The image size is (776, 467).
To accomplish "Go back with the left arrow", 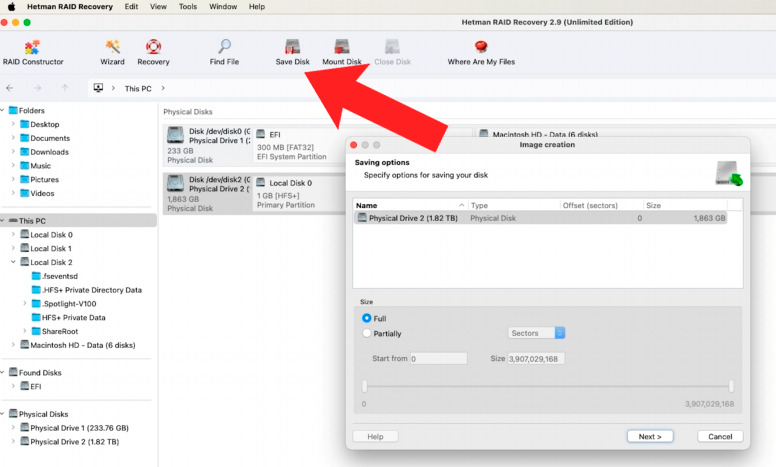I will click(x=10, y=88).
